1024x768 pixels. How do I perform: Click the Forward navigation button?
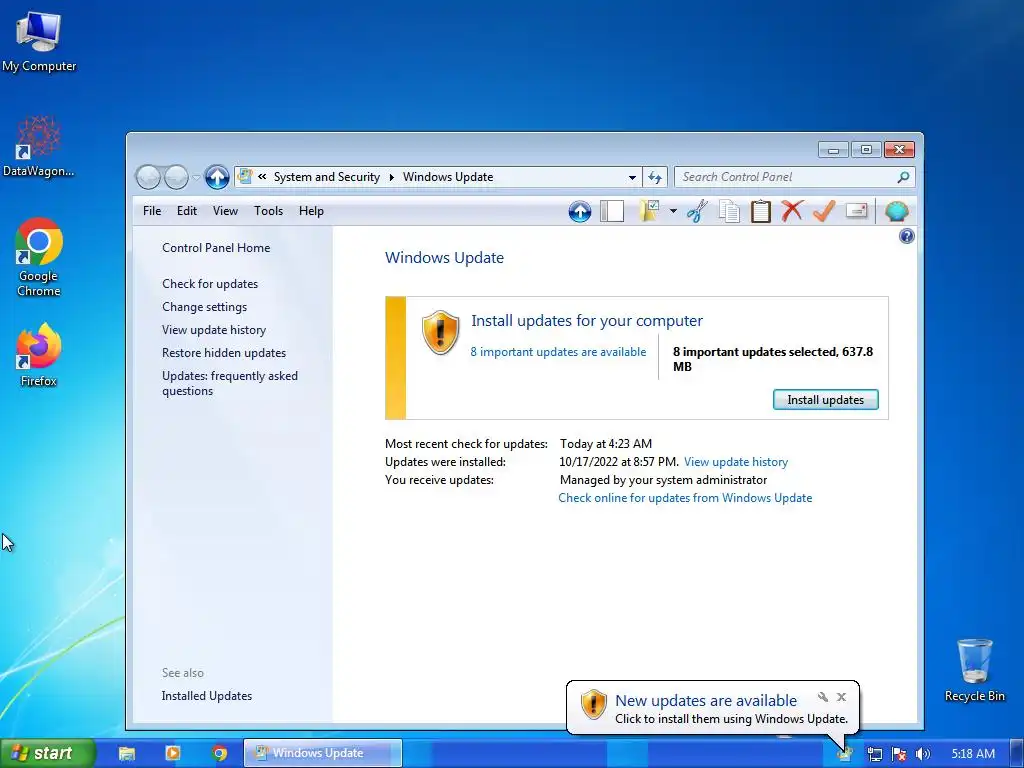(x=176, y=177)
